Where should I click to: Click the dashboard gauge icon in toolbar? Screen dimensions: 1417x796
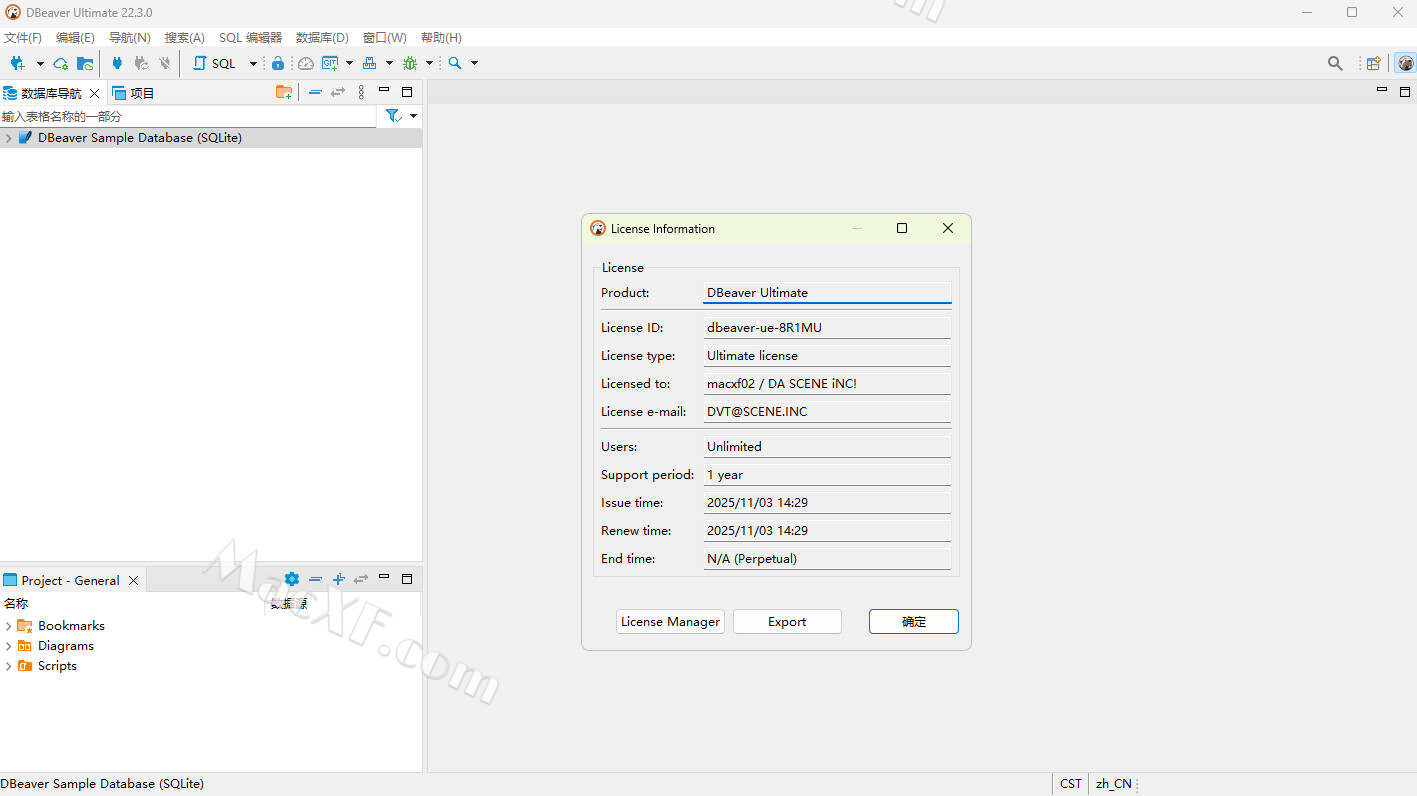[306, 63]
